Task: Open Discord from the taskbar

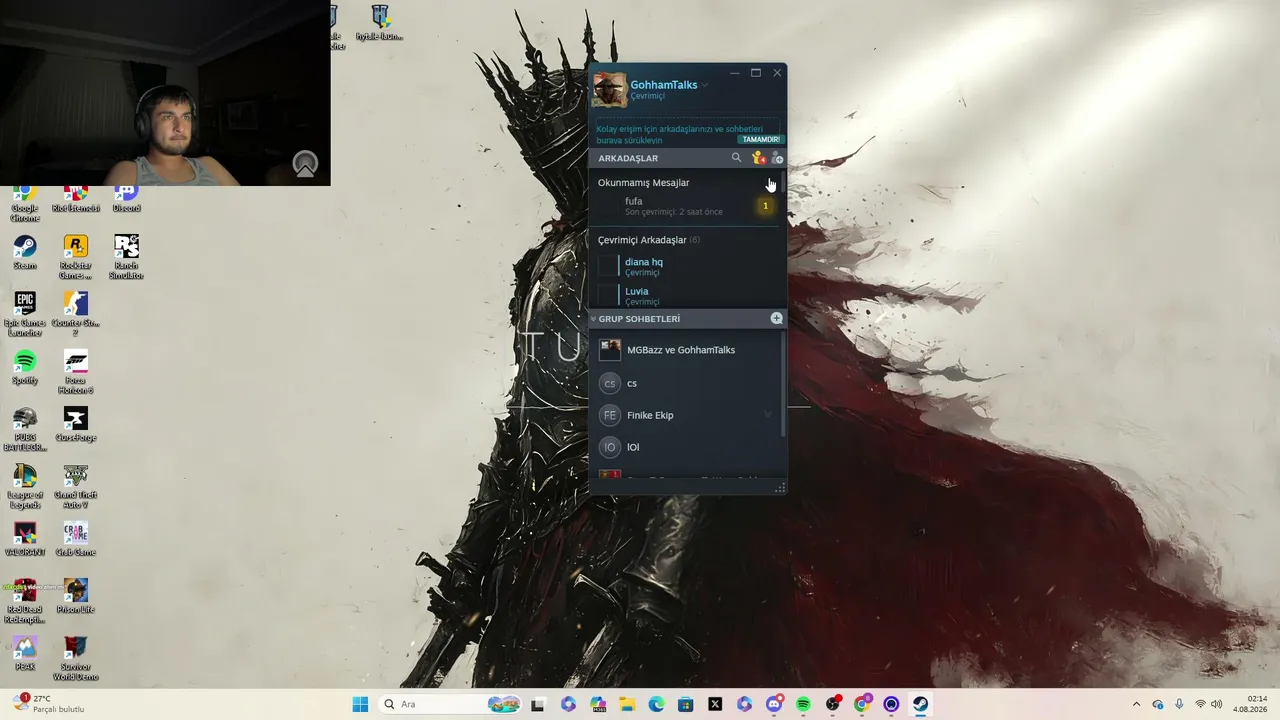Action: (774, 704)
